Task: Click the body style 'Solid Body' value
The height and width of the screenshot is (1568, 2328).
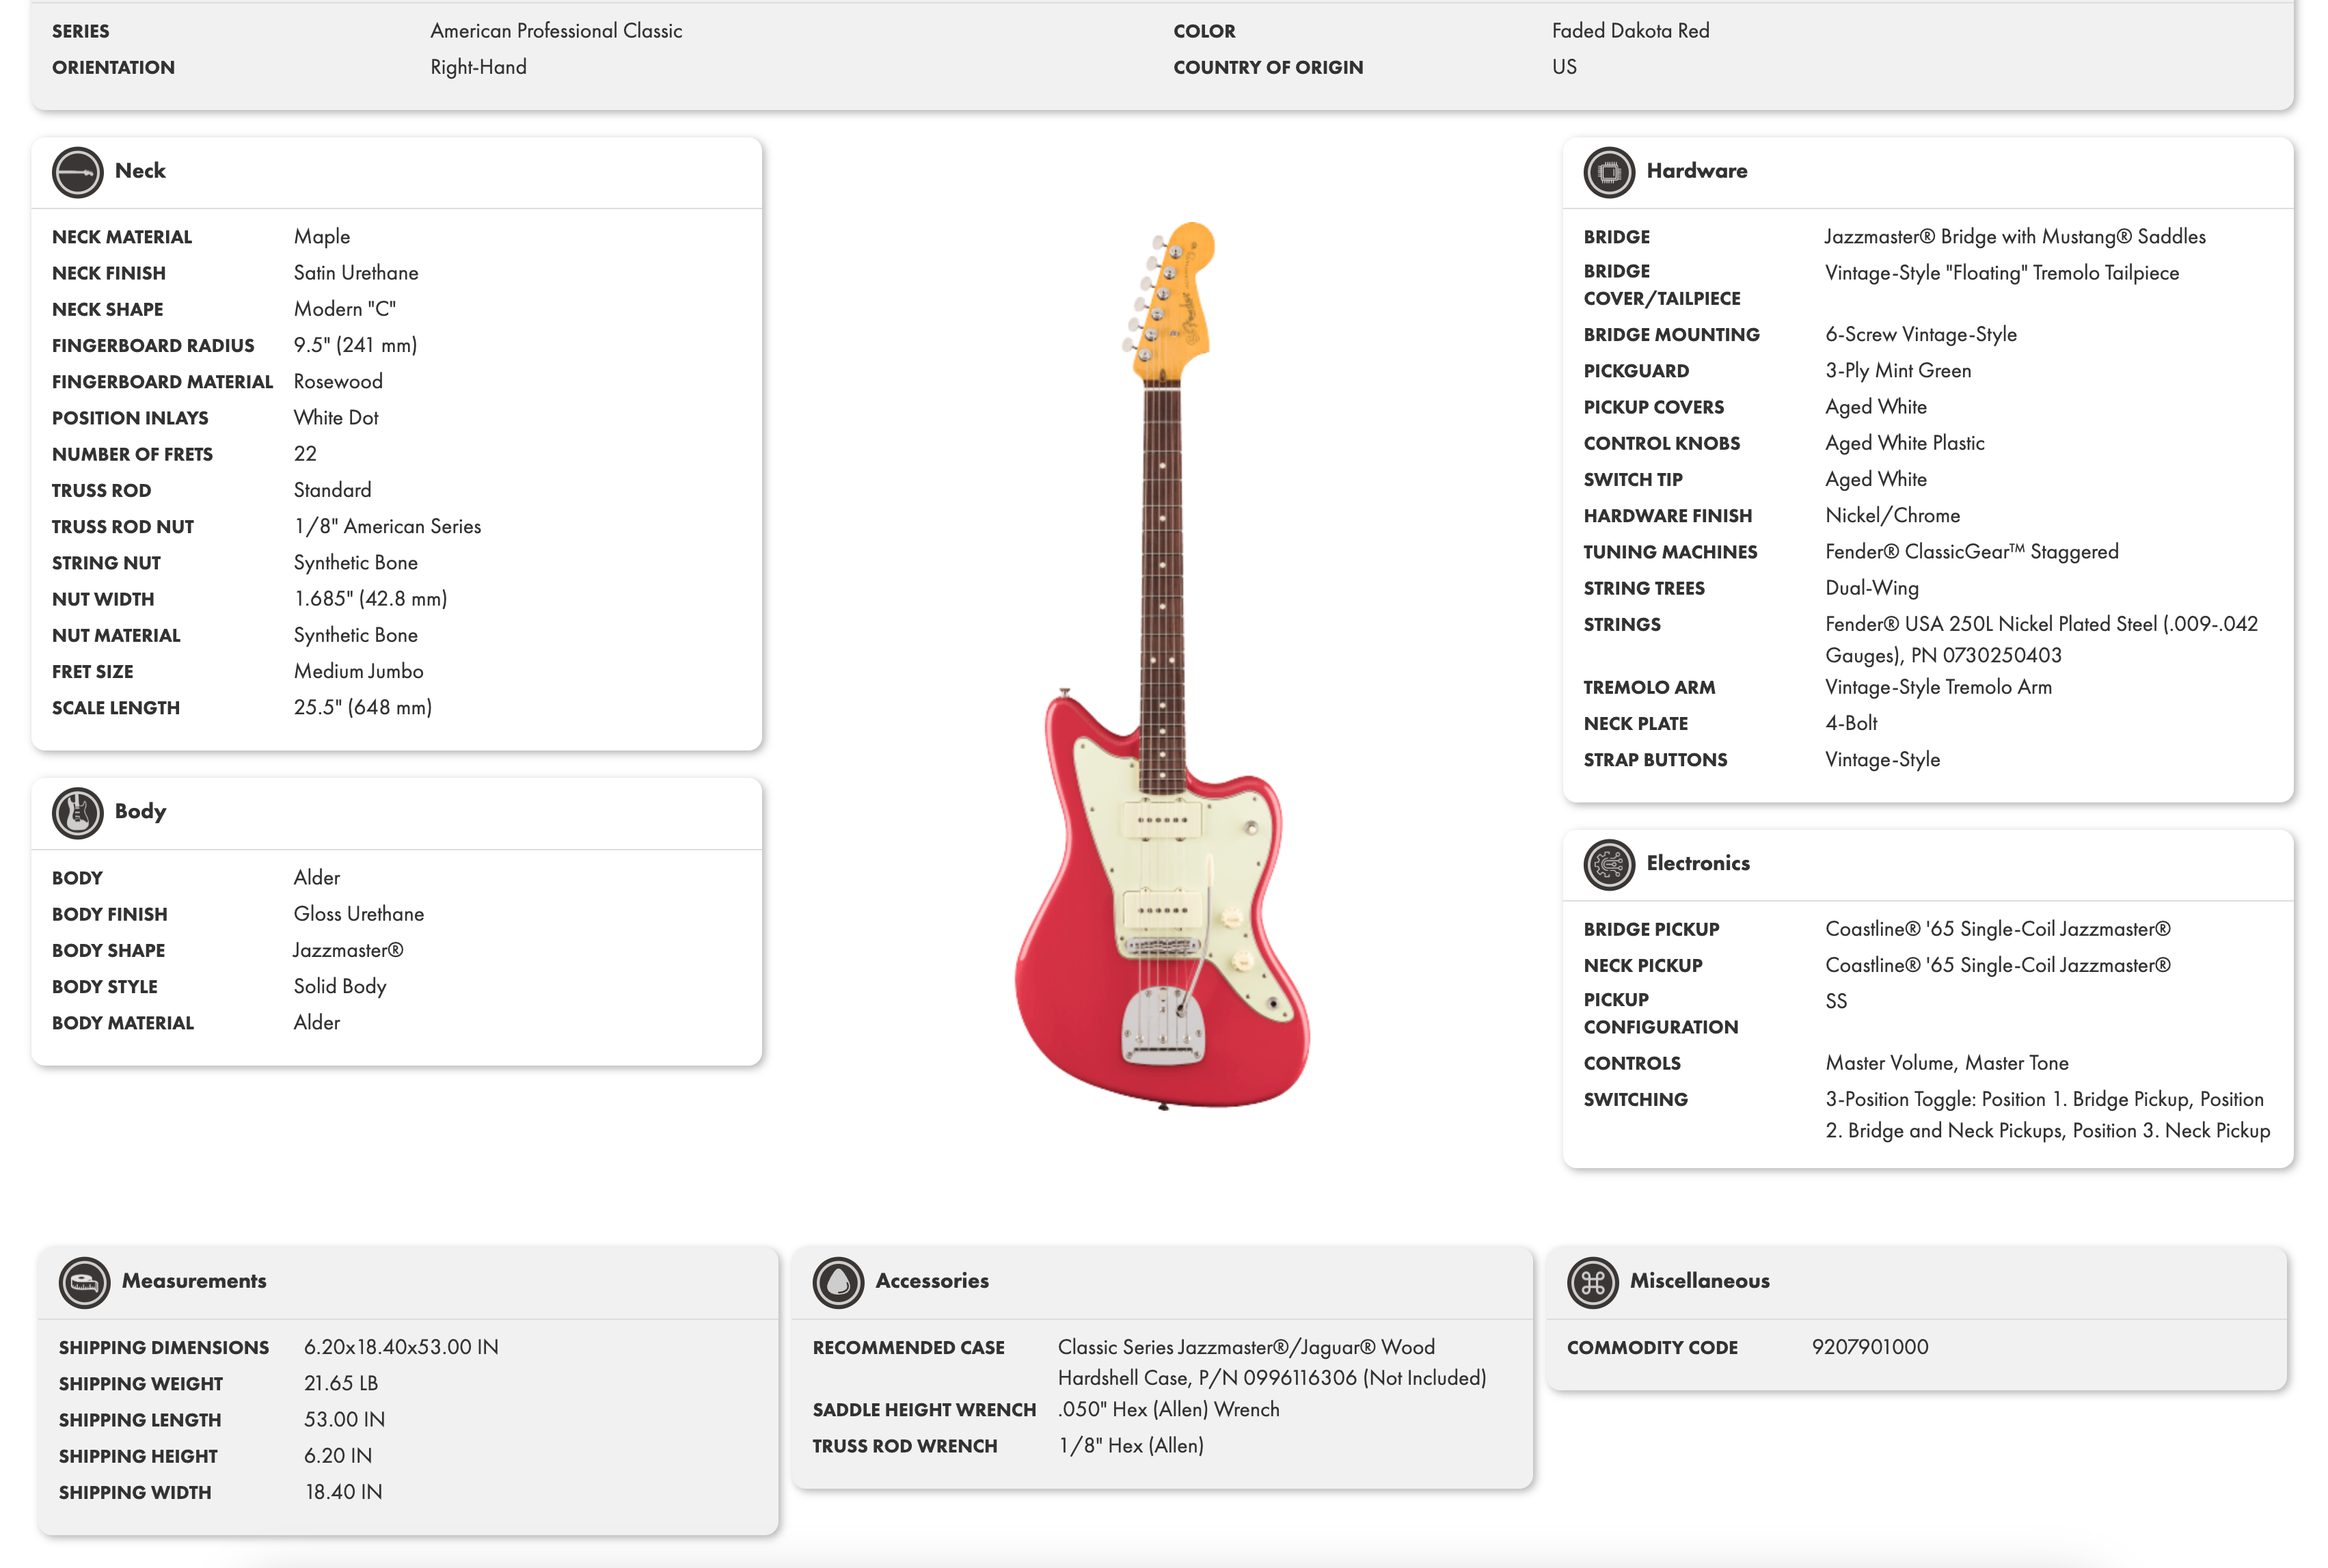Action: pos(339,987)
